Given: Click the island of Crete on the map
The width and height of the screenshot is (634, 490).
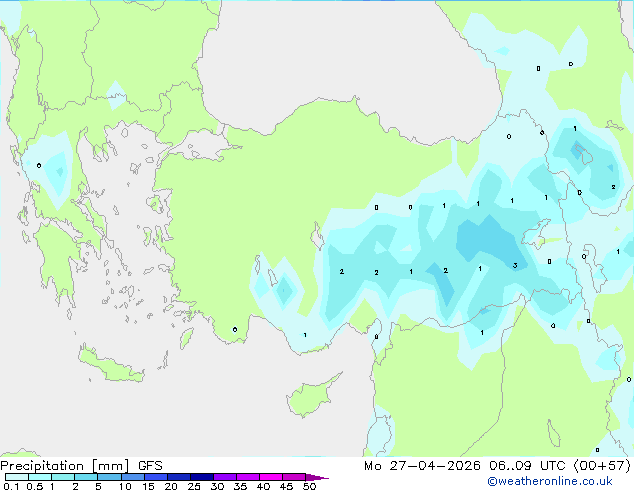Looking at the screenshot, I should tap(111, 366).
